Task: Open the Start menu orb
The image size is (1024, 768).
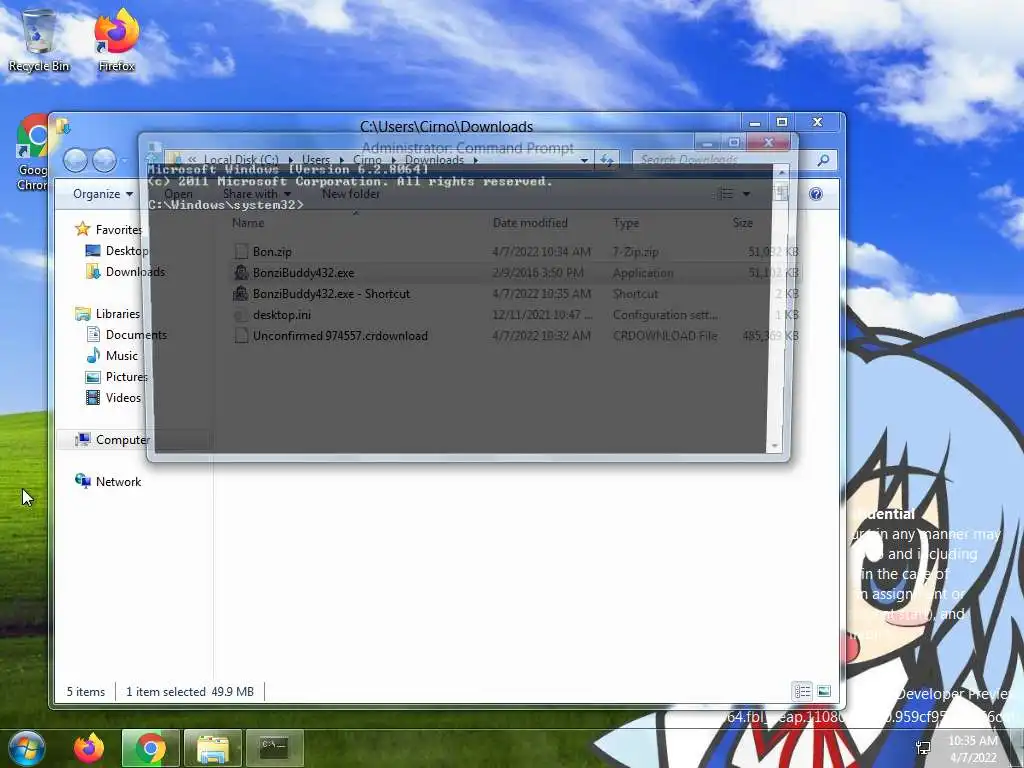Action: point(27,748)
